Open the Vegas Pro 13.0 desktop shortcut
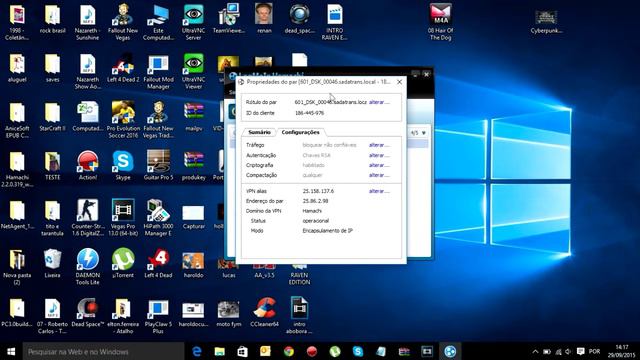The image size is (640, 360). [x=123, y=218]
